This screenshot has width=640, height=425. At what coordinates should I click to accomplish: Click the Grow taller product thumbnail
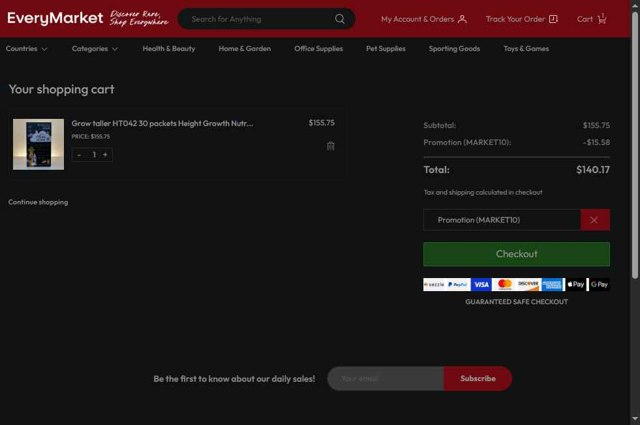[x=38, y=144]
